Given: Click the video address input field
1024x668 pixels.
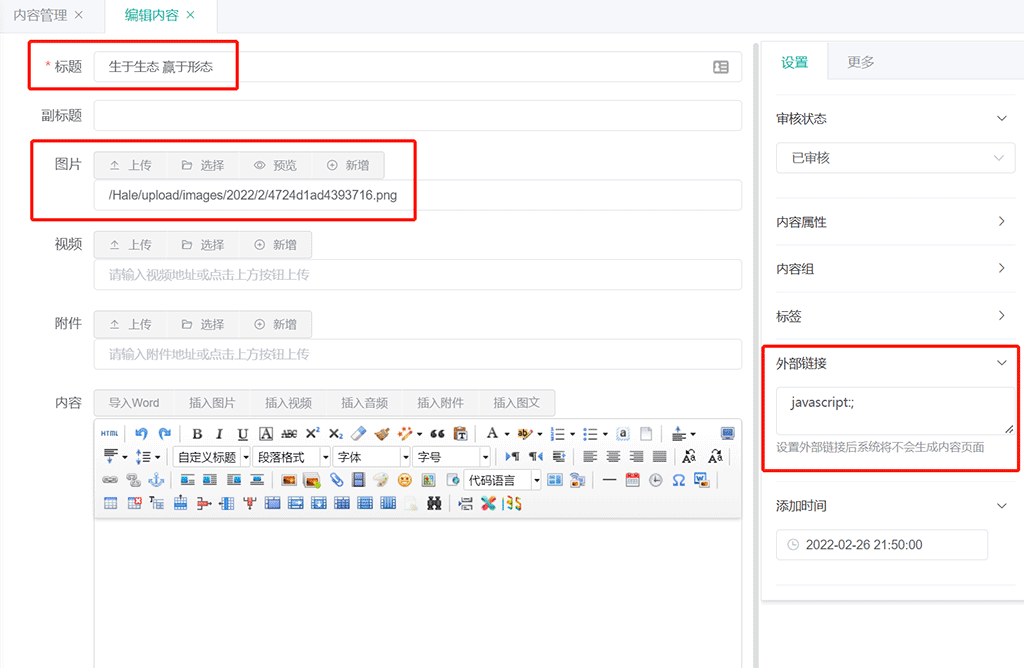Looking at the screenshot, I should (418, 275).
